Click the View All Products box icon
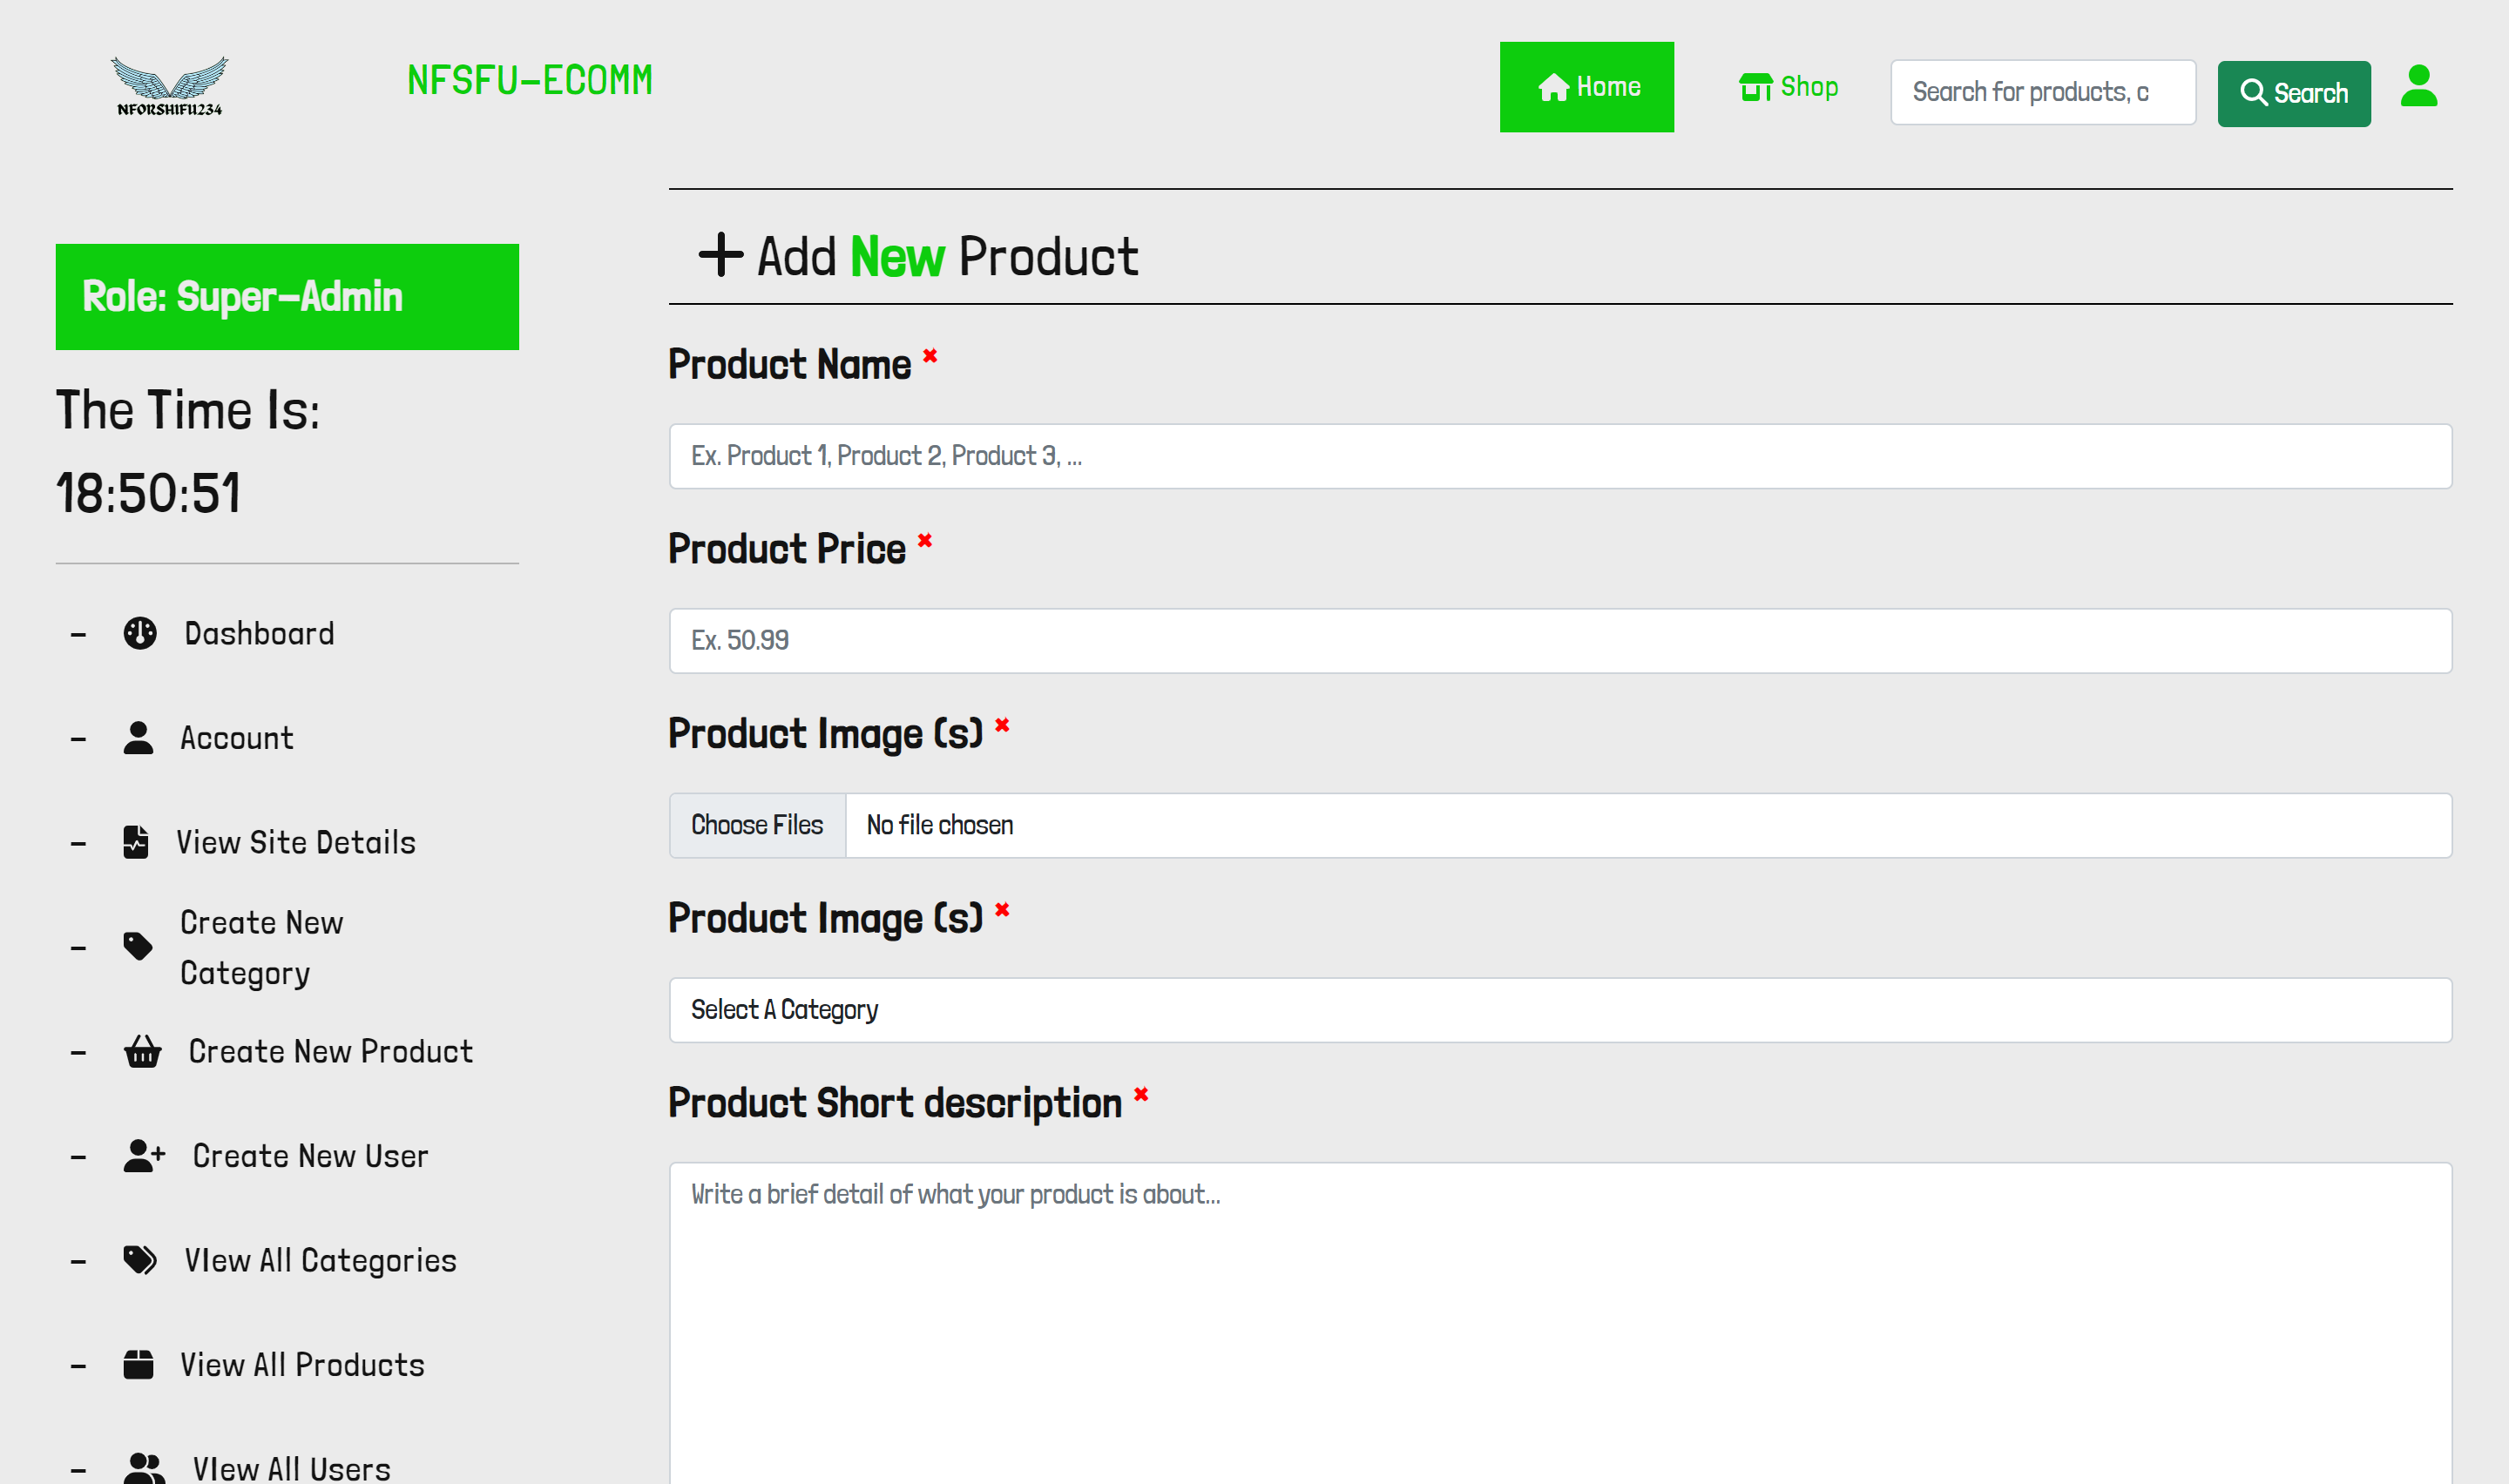The height and width of the screenshot is (1484, 2509). coord(138,1365)
